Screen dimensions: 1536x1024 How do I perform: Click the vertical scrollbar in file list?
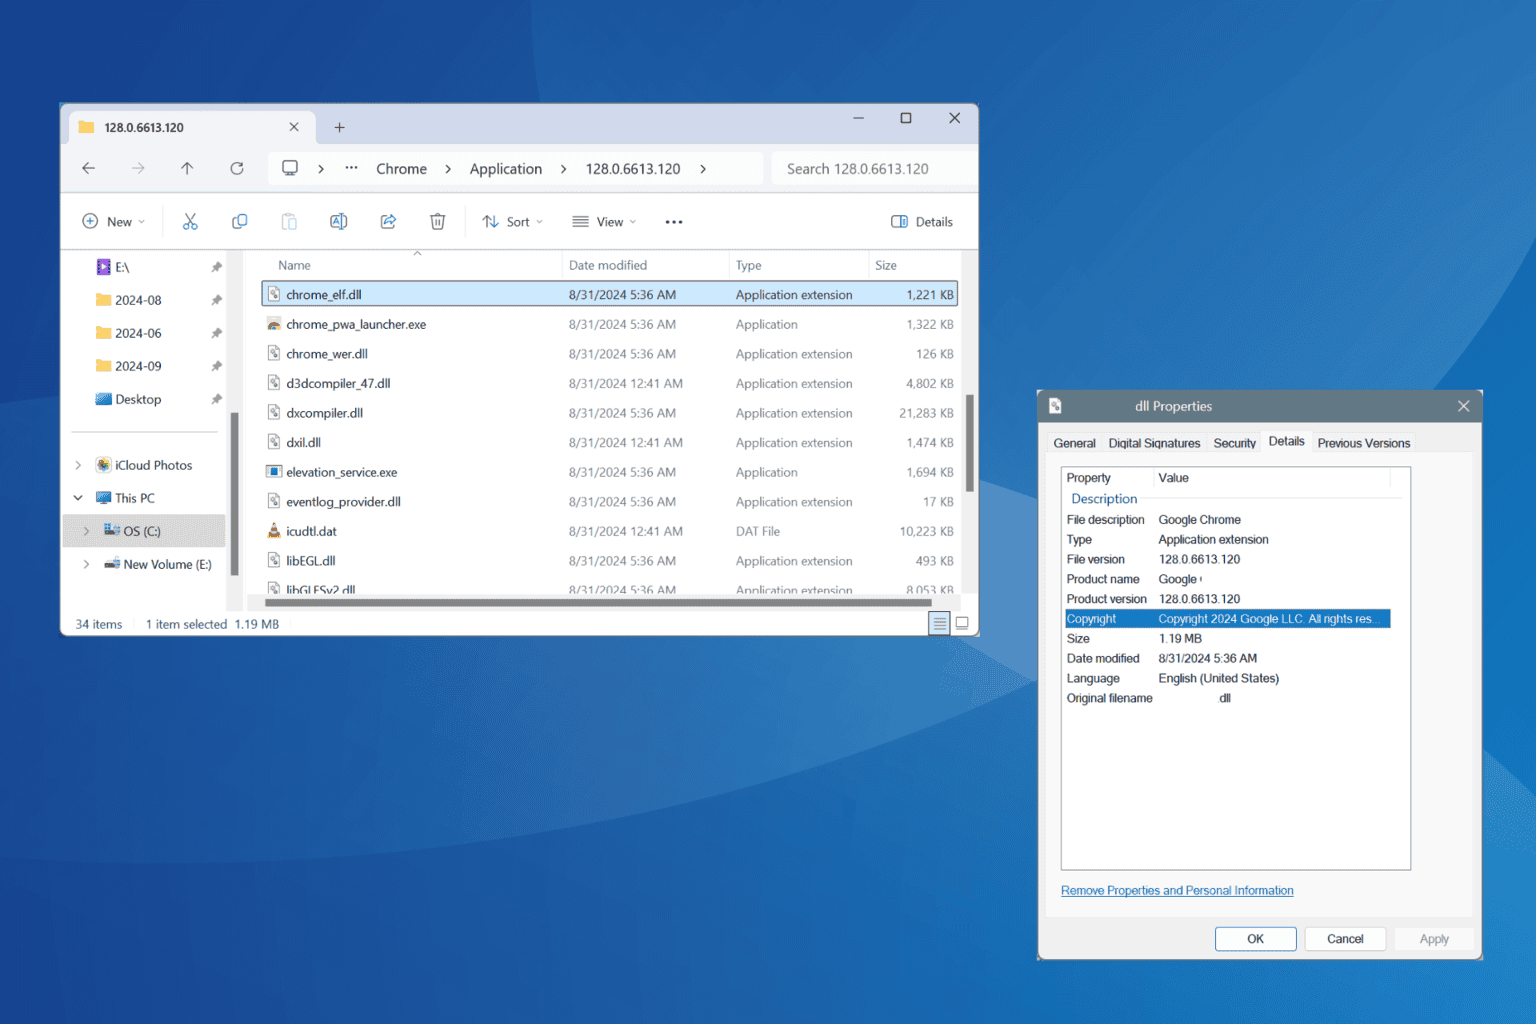click(x=969, y=443)
